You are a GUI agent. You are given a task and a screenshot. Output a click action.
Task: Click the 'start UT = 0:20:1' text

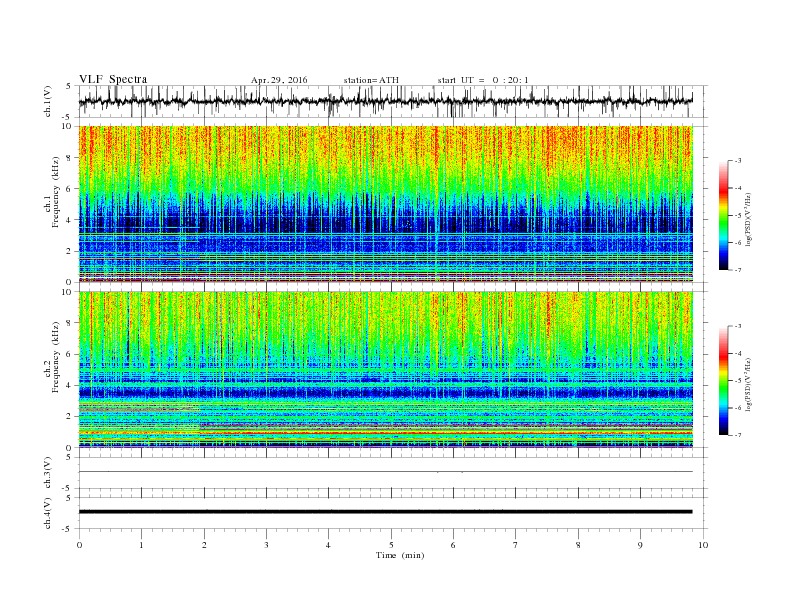483,80
